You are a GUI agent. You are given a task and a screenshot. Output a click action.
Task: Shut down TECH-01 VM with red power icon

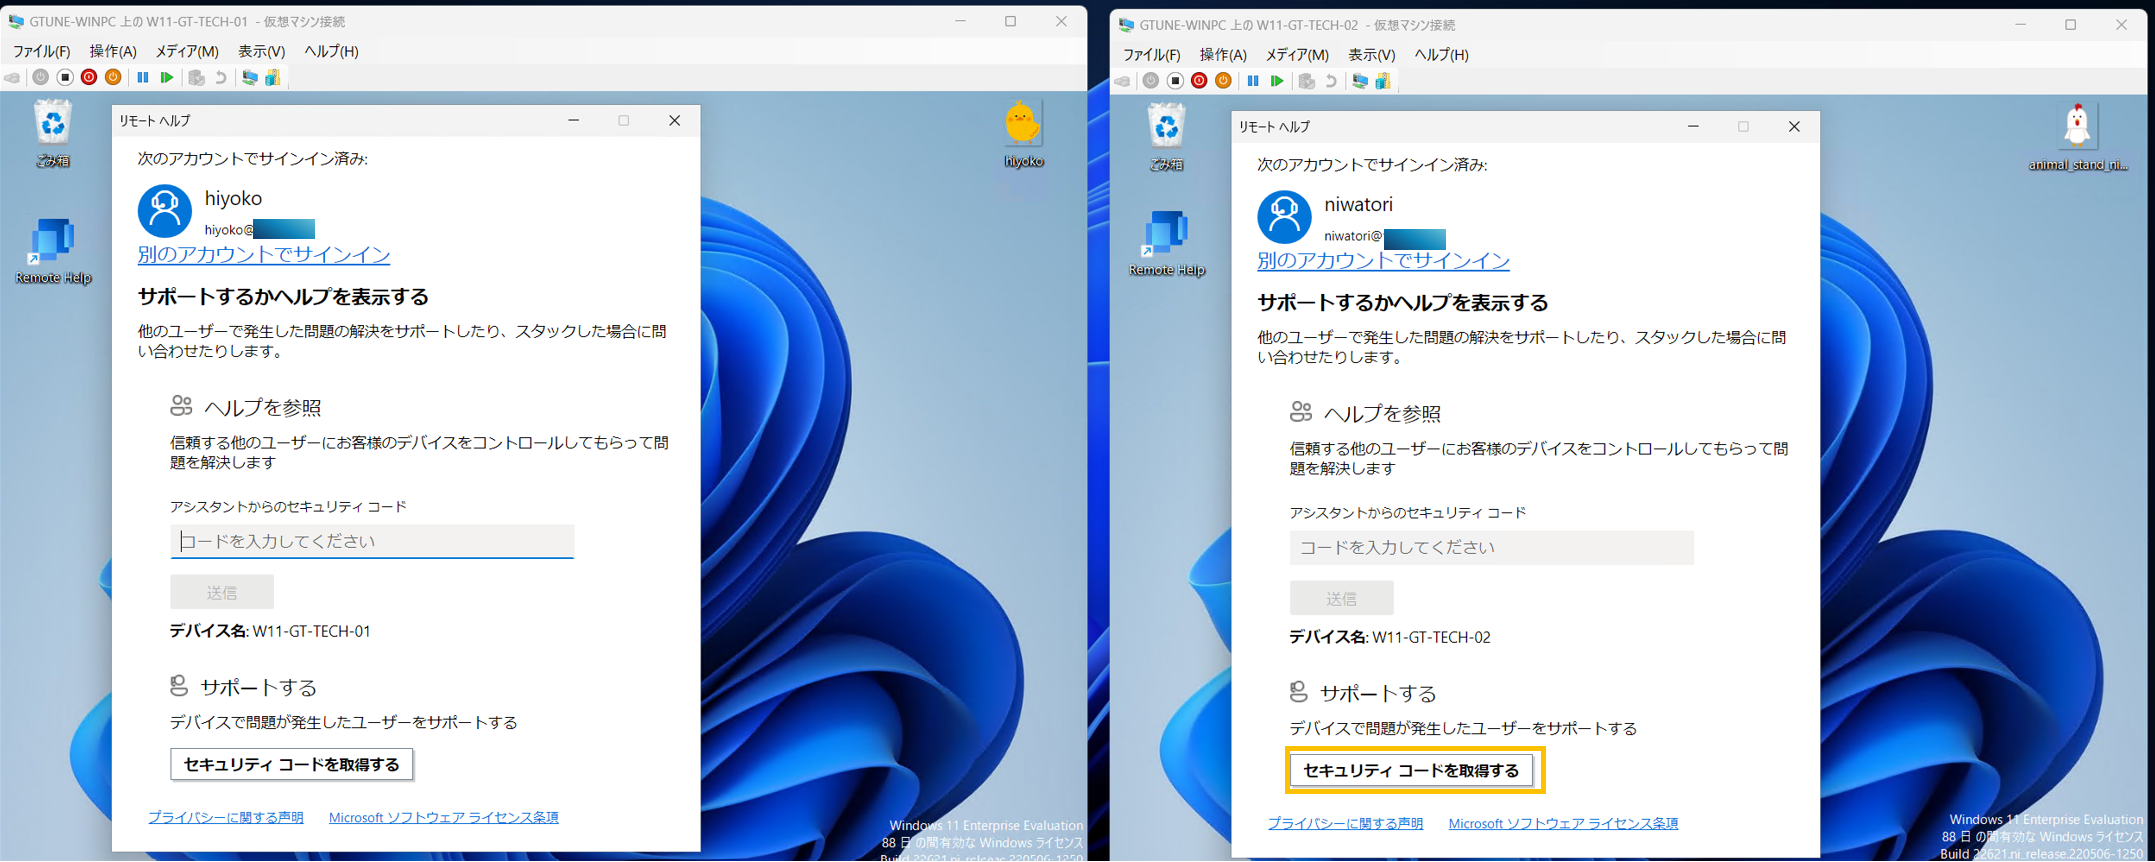pyautogui.click(x=89, y=77)
